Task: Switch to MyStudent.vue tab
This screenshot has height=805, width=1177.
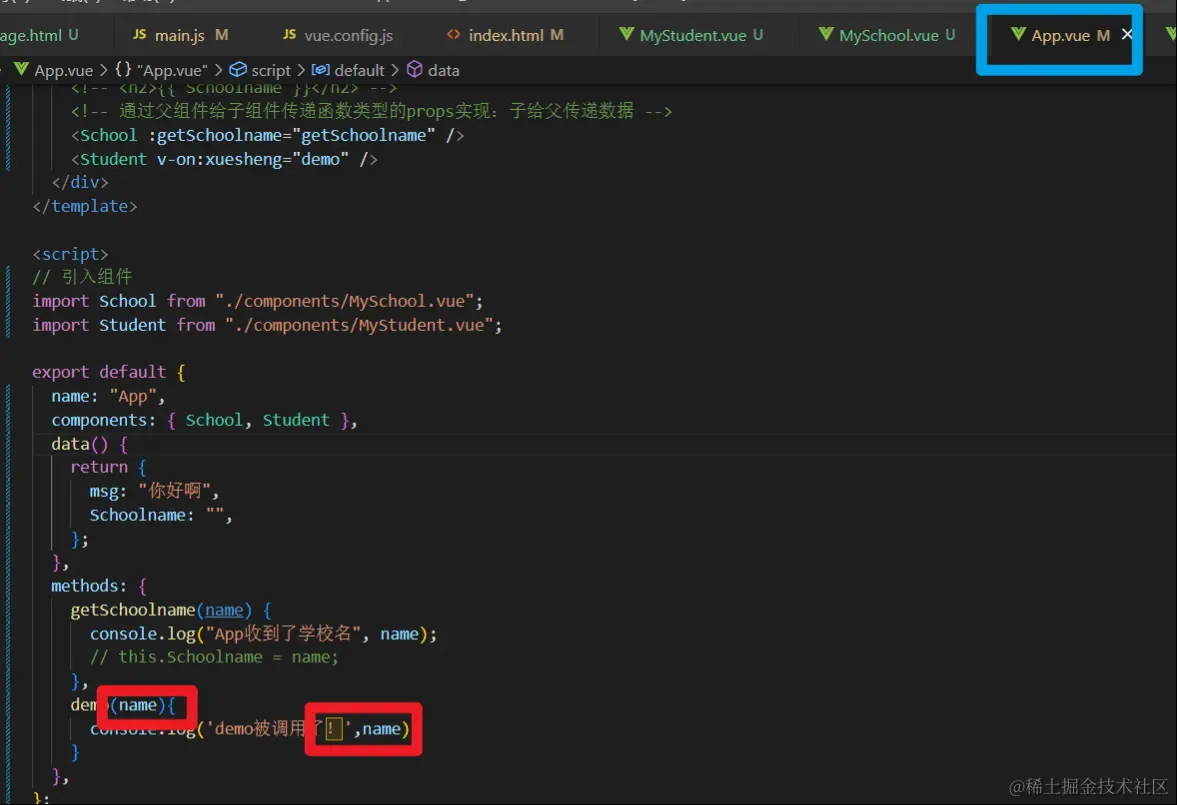Action: [691, 35]
